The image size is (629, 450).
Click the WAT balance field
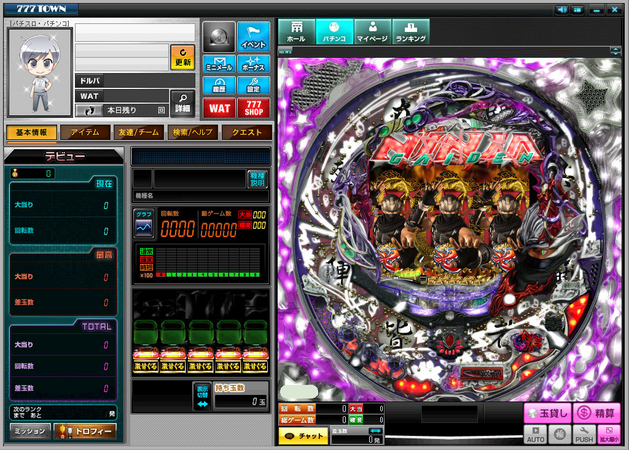tap(122, 96)
